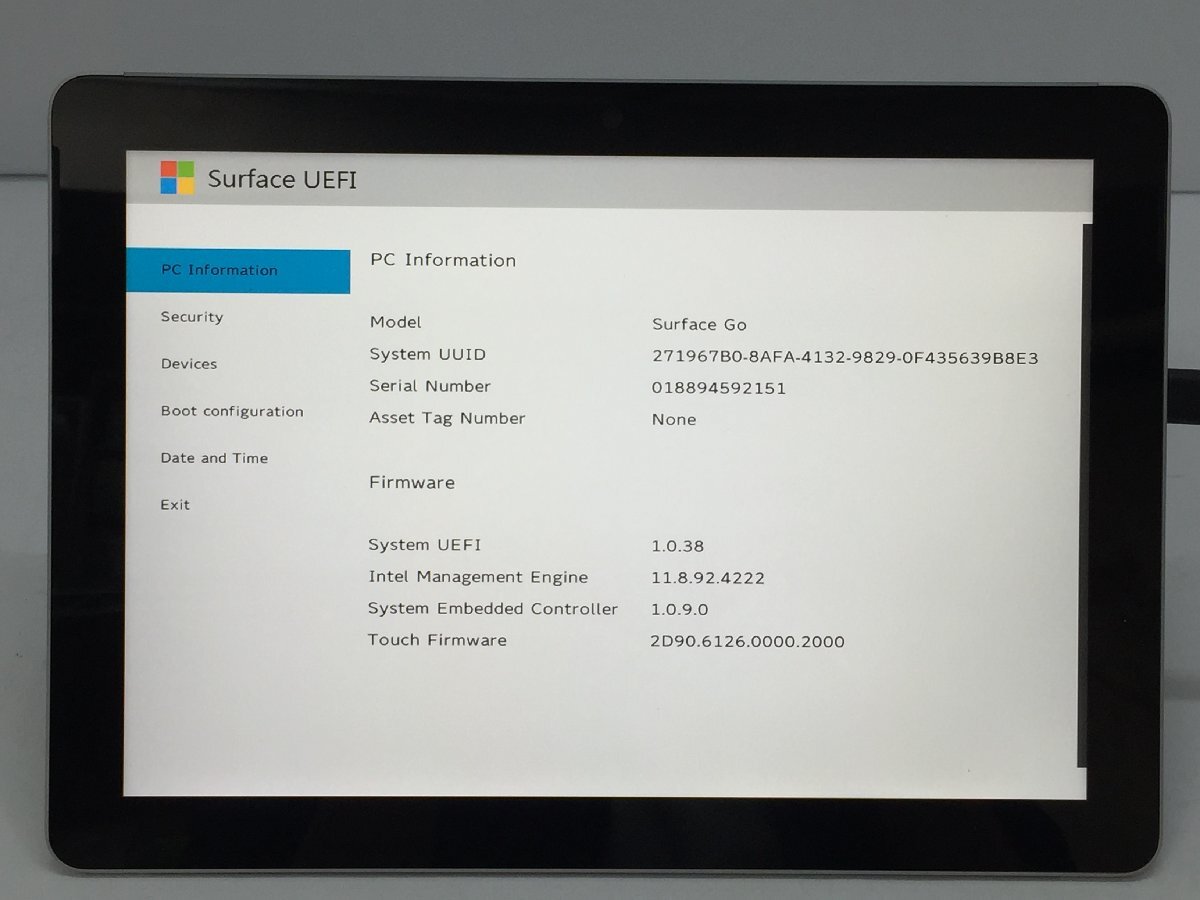Select the Asset Tag Number label

click(447, 418)
